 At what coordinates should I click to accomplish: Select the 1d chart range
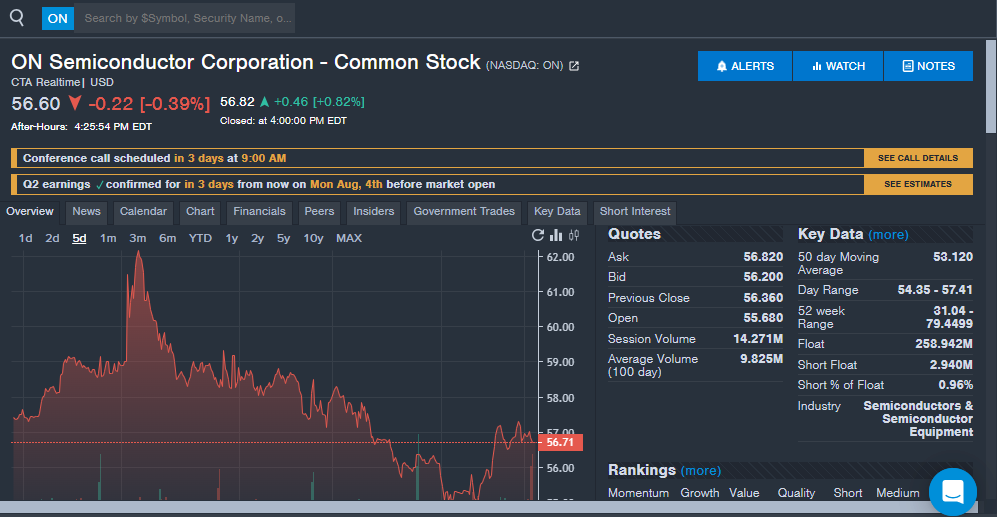pyautogui.click(x=25, y=238)
